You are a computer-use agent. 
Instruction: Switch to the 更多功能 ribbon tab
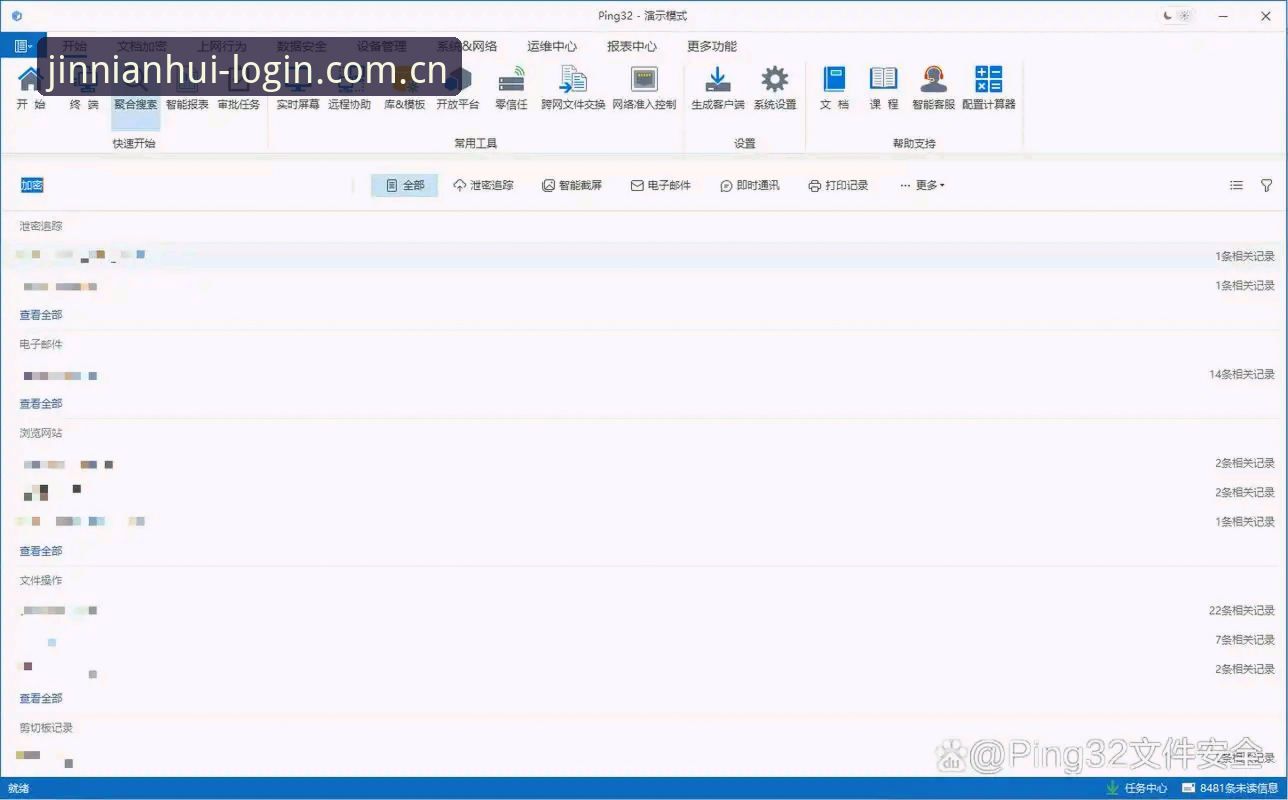[712, 46]
